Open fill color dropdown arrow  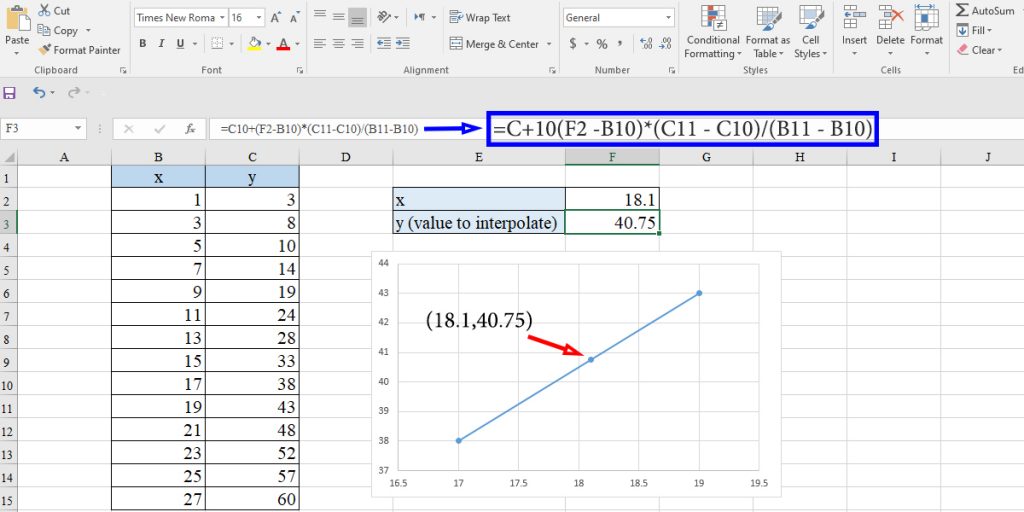pyautogui.click(x=268, y=44)
